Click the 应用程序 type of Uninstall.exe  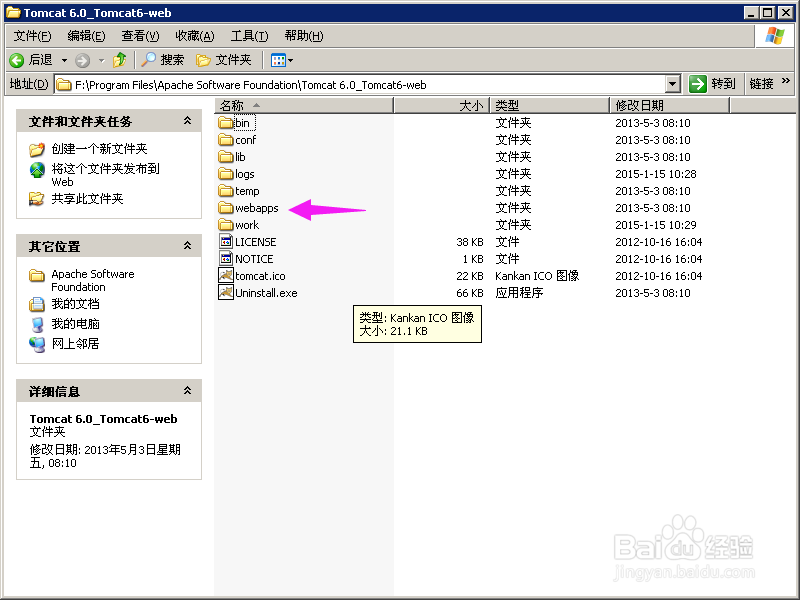[x=519, y=293]
